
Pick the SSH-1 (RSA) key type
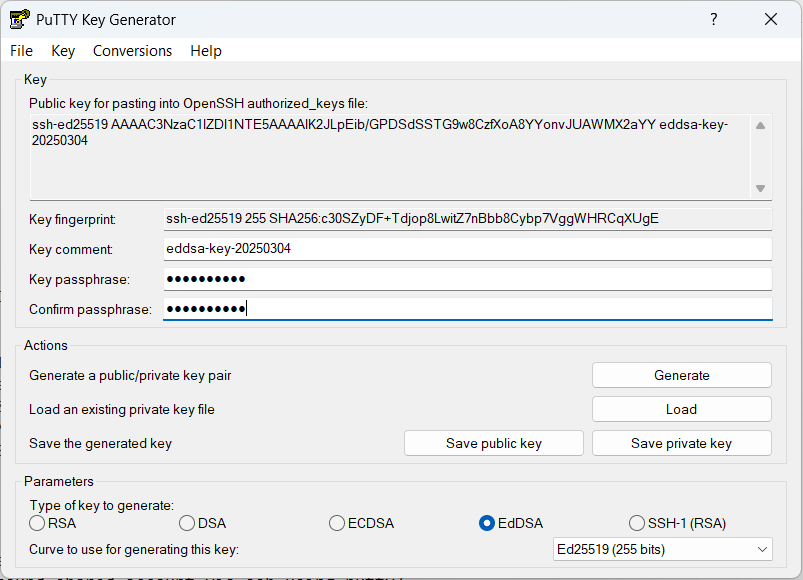tap(637, 523)
